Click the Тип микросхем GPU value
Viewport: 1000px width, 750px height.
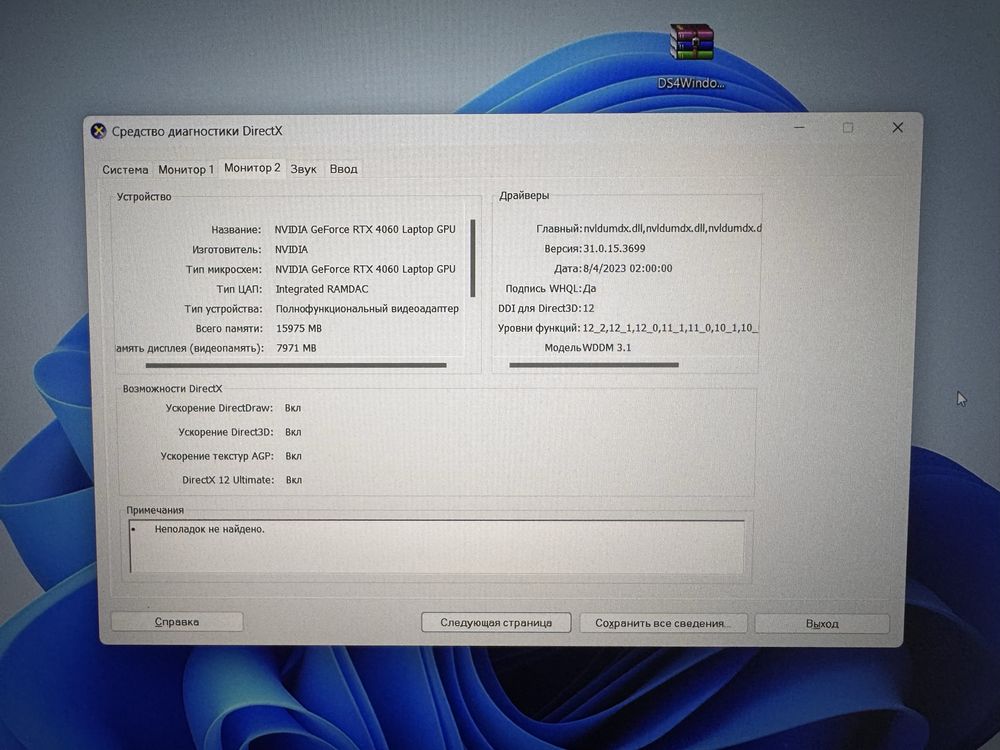[365, 269]
